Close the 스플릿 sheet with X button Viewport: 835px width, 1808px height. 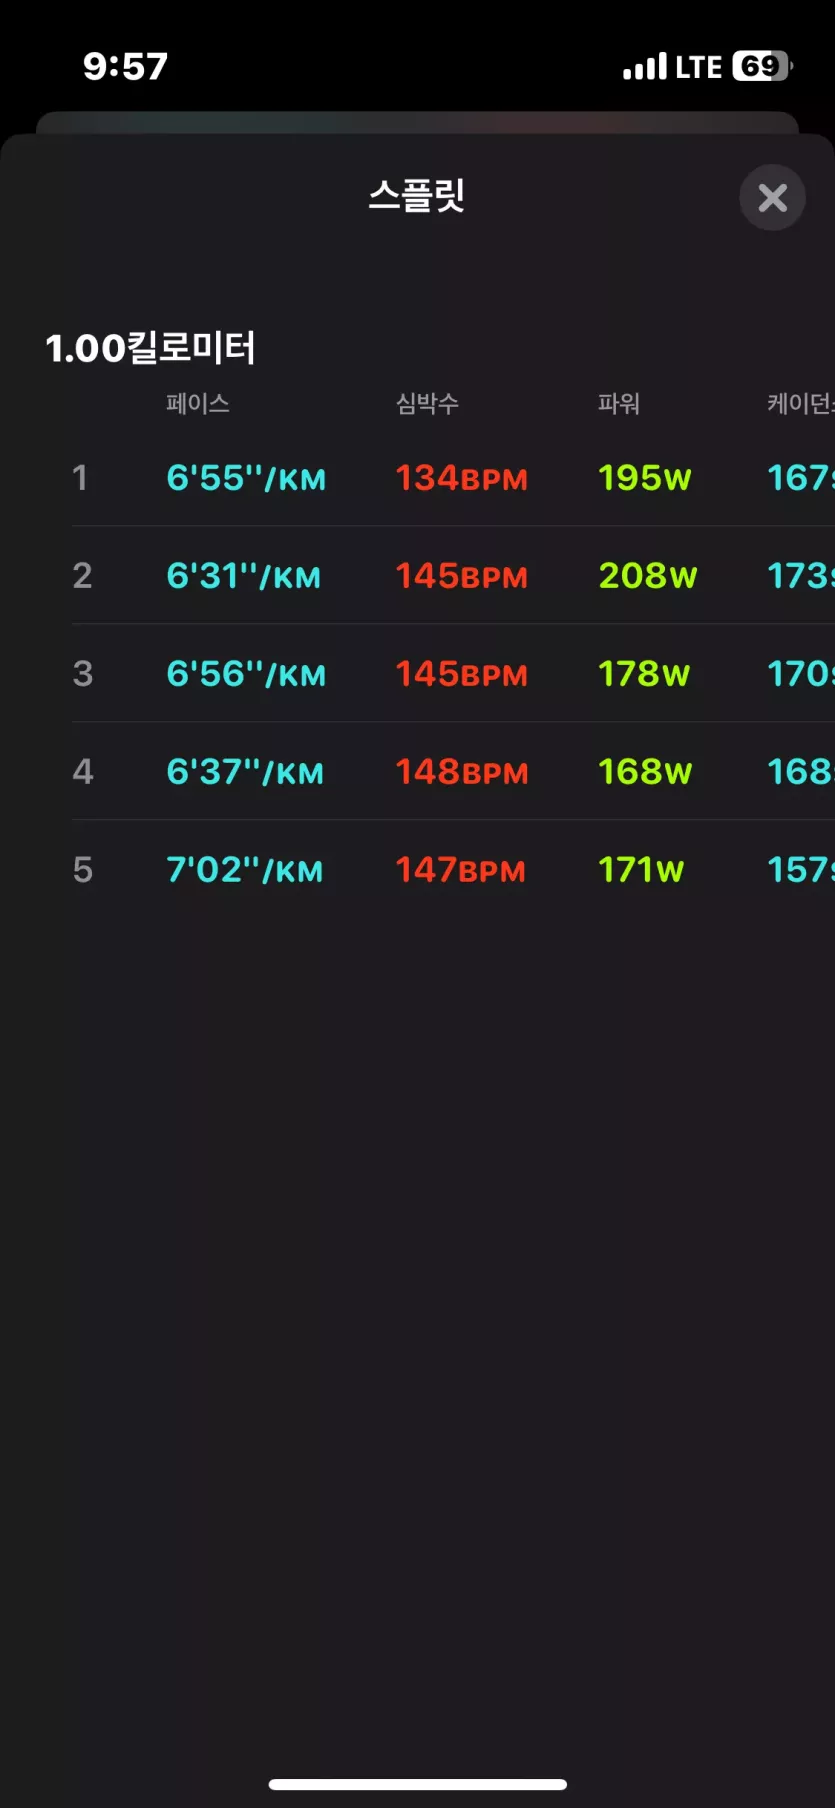coord(772,198)
